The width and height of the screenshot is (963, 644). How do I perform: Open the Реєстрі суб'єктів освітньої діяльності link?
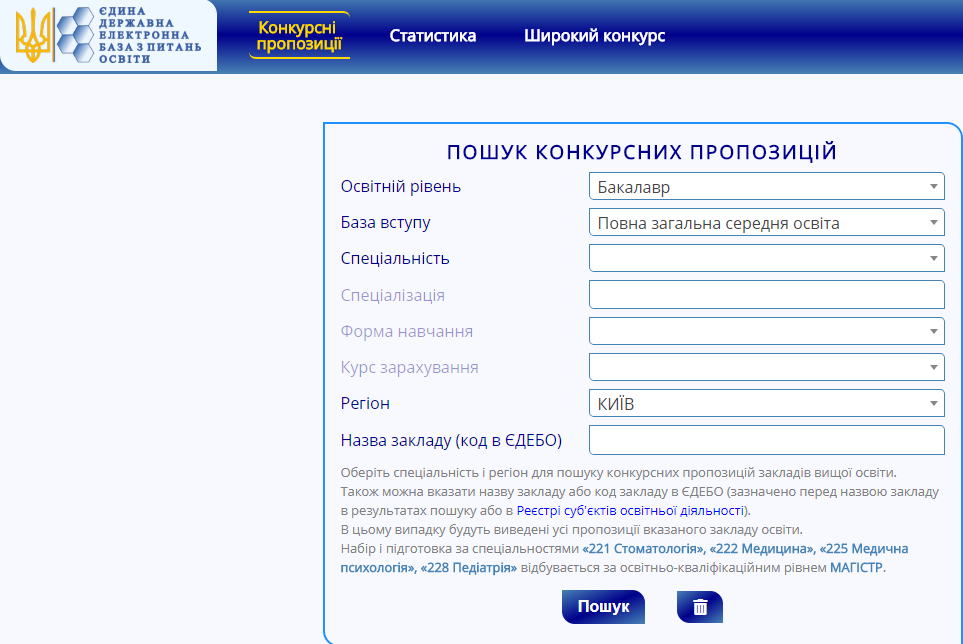pyautogui.click(x=630, y=510)
